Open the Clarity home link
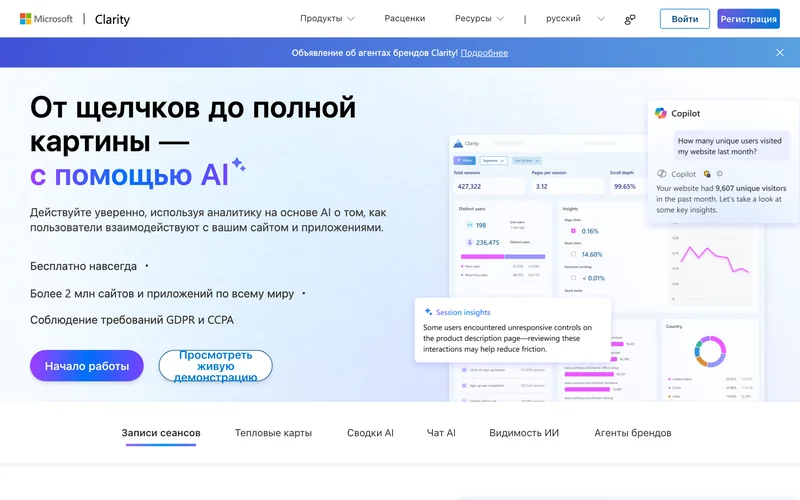800x500 pixels. (x=112, y=19)
